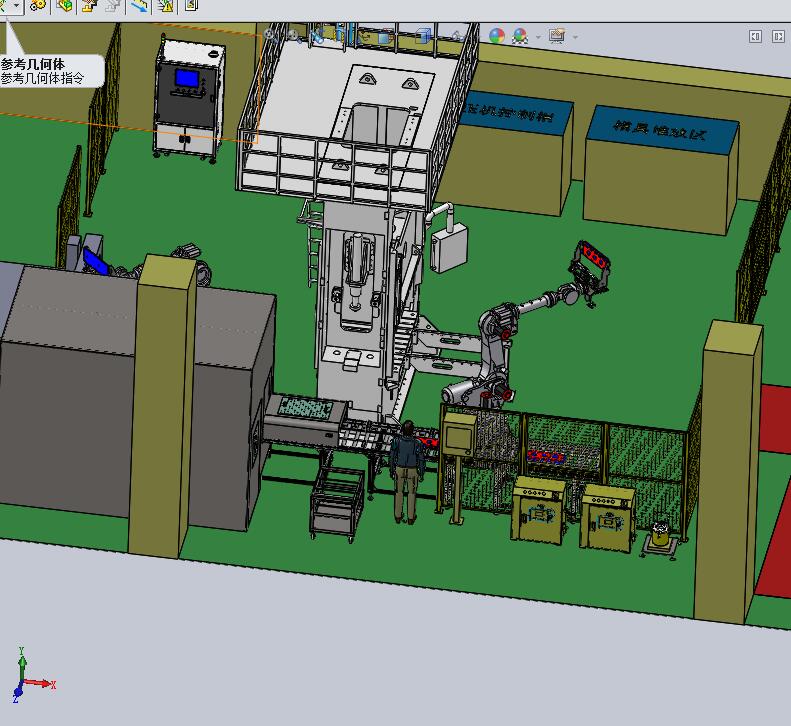Select the control cabinet with blue screen
The image size is (791, 726).
tap(189, 98)
